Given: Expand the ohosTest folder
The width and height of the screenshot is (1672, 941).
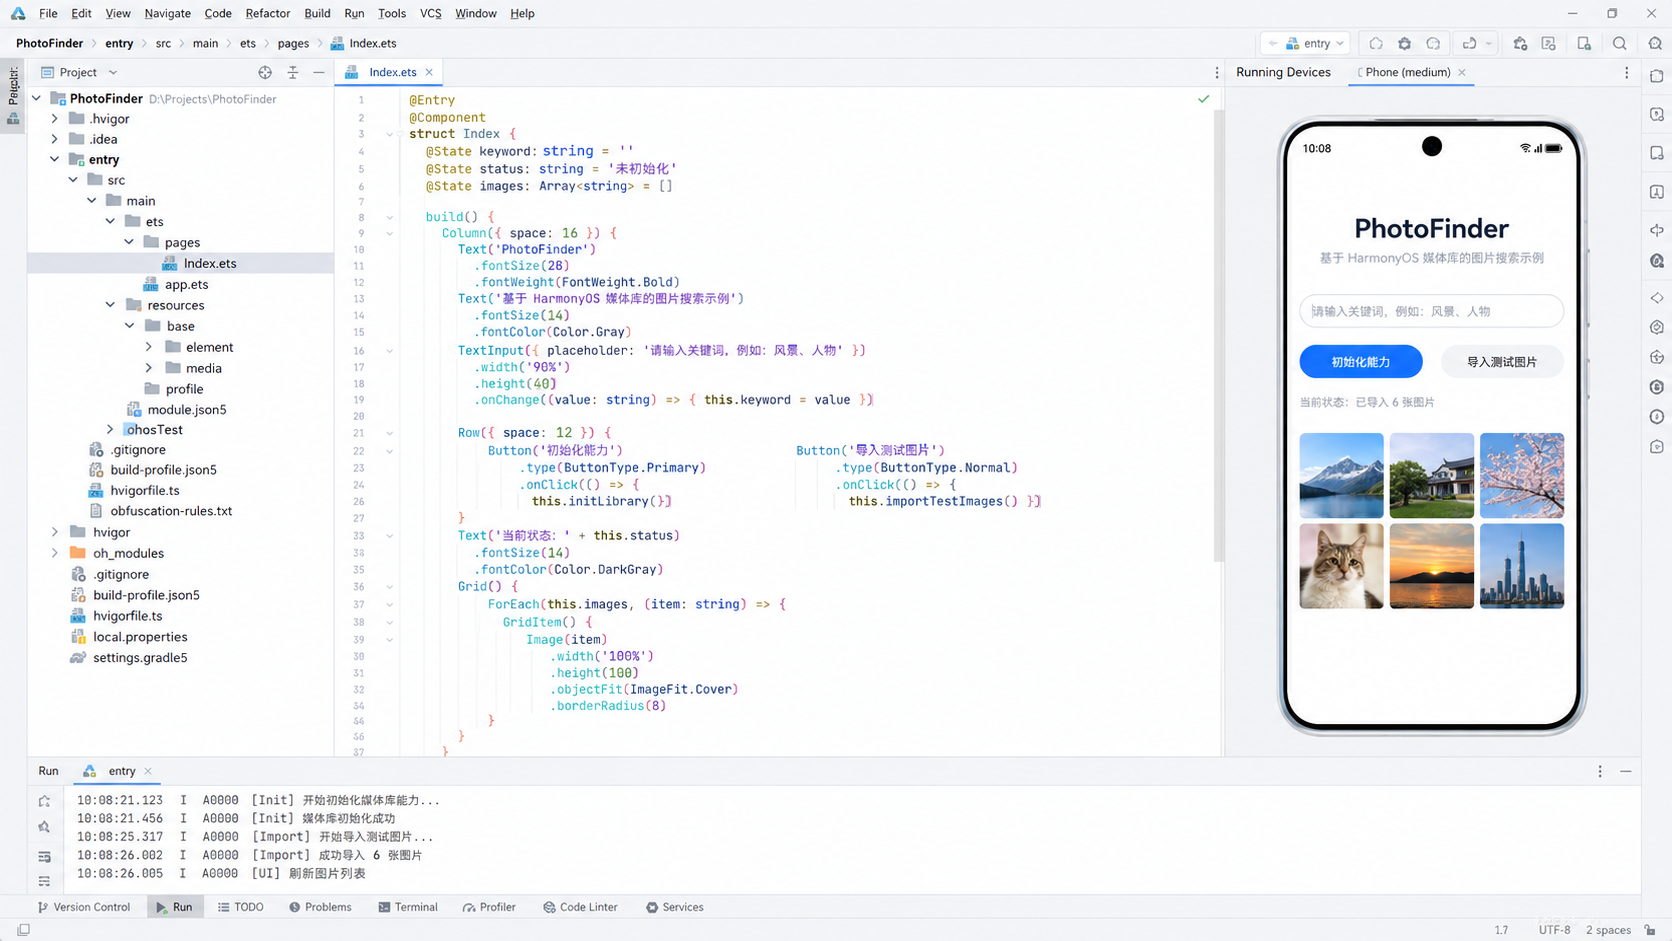Looking at the screenshot, I should pos(111,430).
